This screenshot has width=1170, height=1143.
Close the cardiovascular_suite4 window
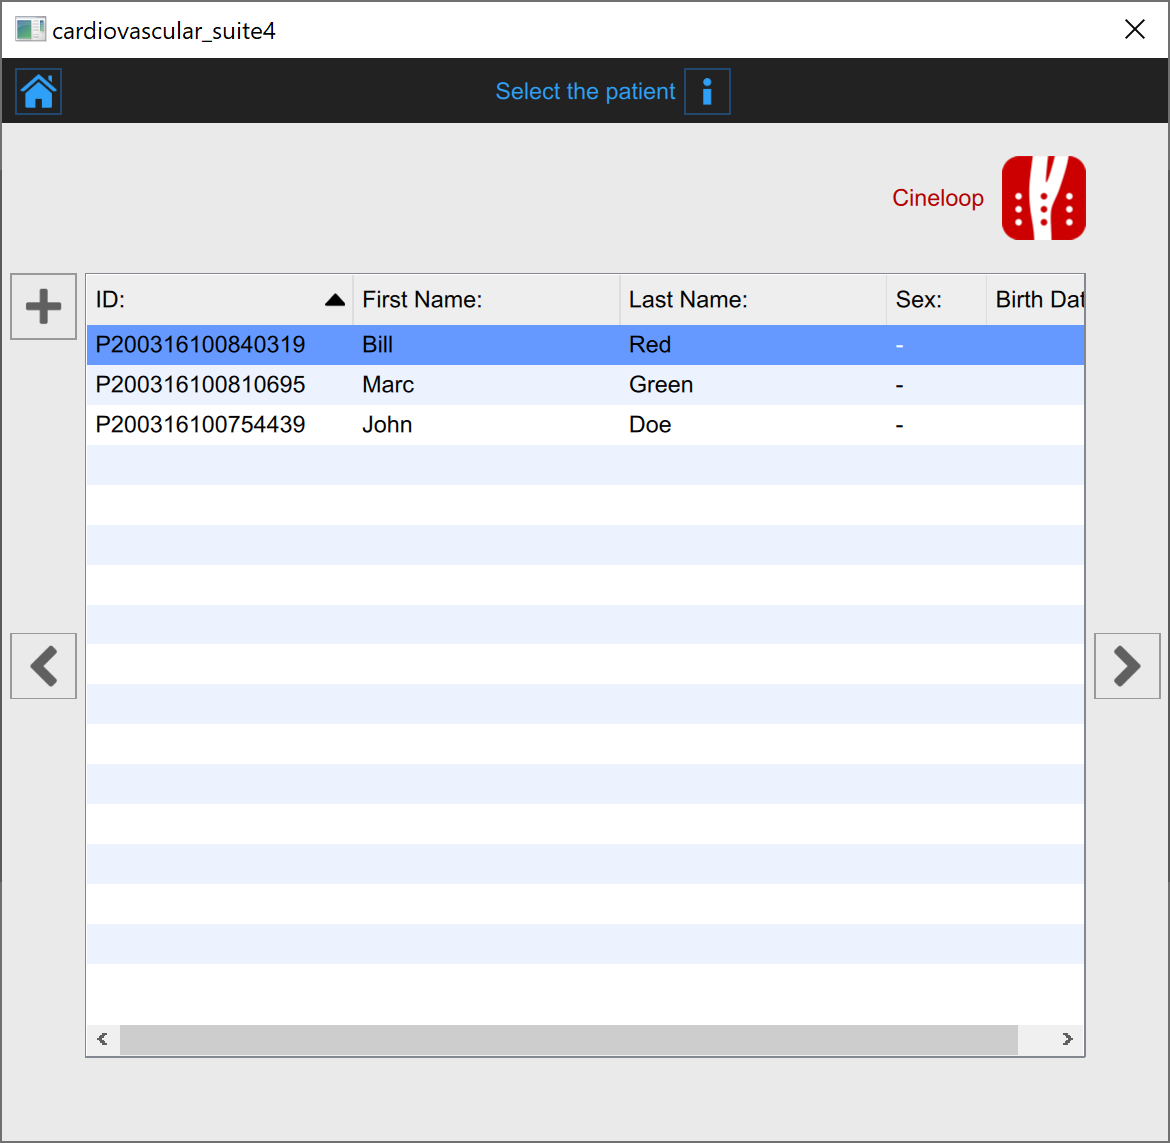[x=1134, y=30]
